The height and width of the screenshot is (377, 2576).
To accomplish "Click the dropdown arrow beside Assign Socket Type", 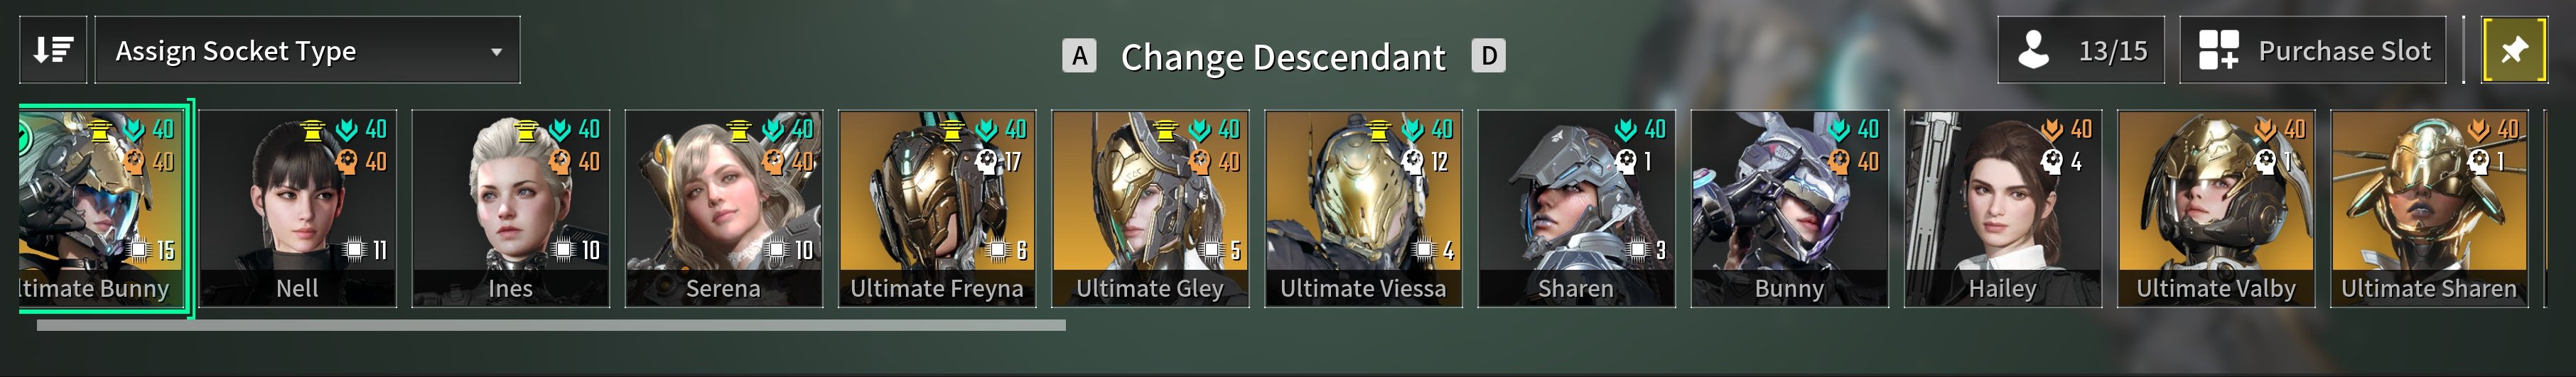I will (x=496, y=52).
